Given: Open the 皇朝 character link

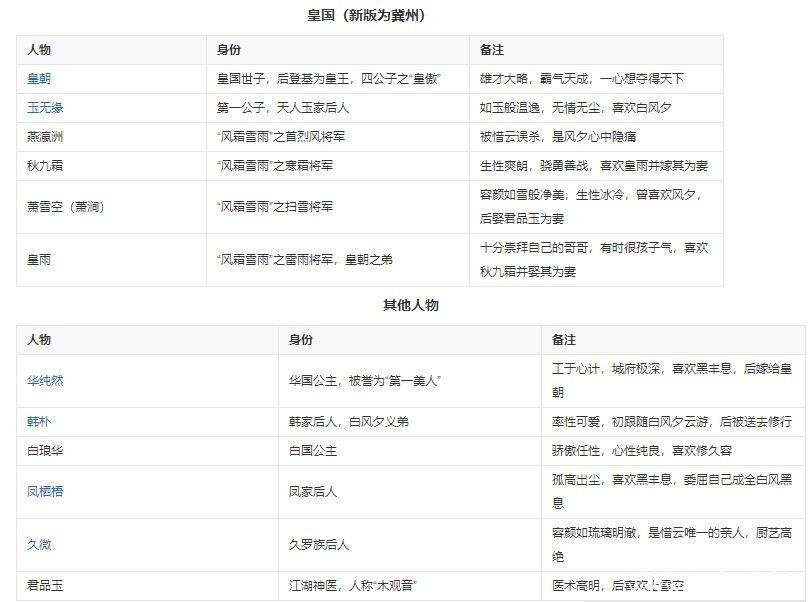Looking at the screenshot, I should [x=36, y=77].
